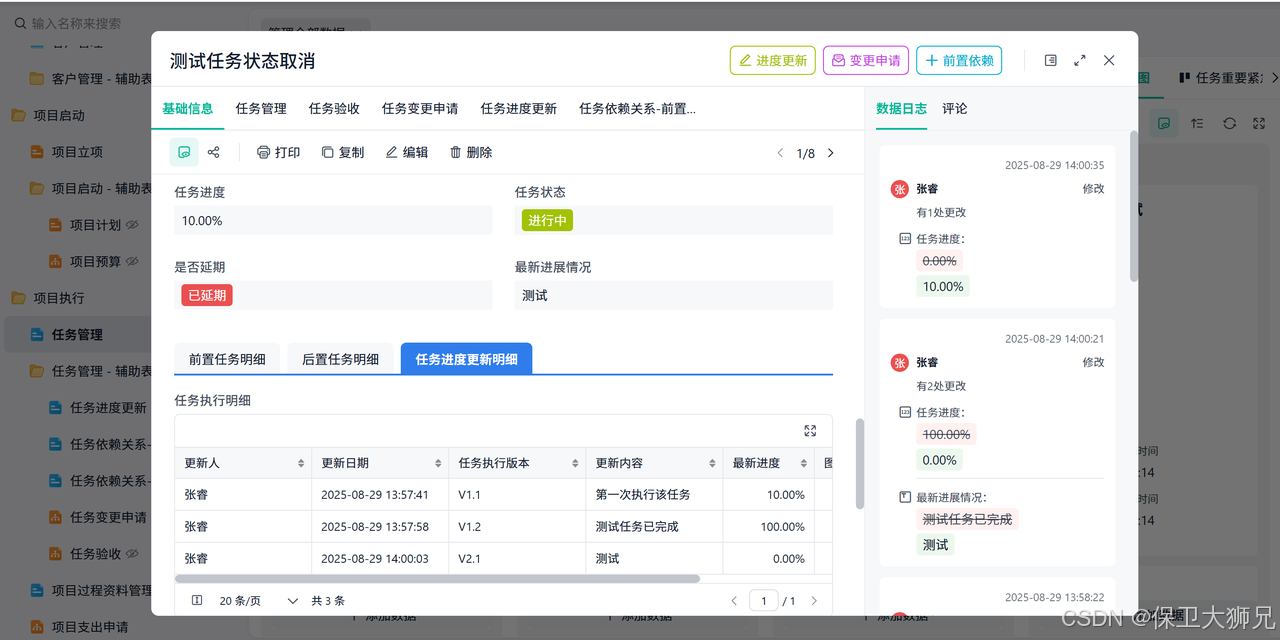Toggle visibility eye icon beside 项目预算
The width and height of the screenshot is (1280, 640).
point(132,261)
